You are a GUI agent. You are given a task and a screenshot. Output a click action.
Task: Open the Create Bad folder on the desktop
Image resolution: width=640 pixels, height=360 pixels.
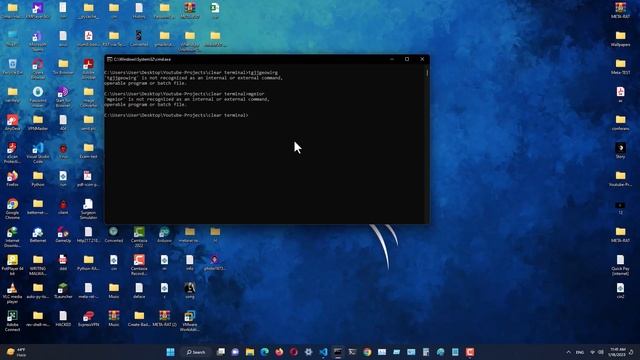(139, 318)
